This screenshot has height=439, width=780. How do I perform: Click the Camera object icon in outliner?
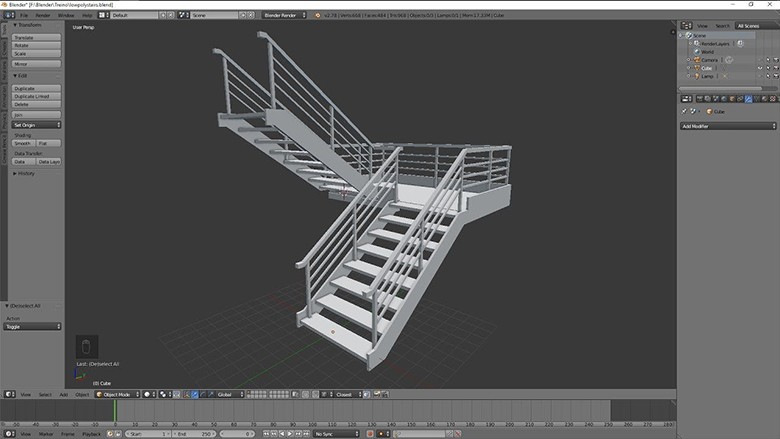point(697,60)
